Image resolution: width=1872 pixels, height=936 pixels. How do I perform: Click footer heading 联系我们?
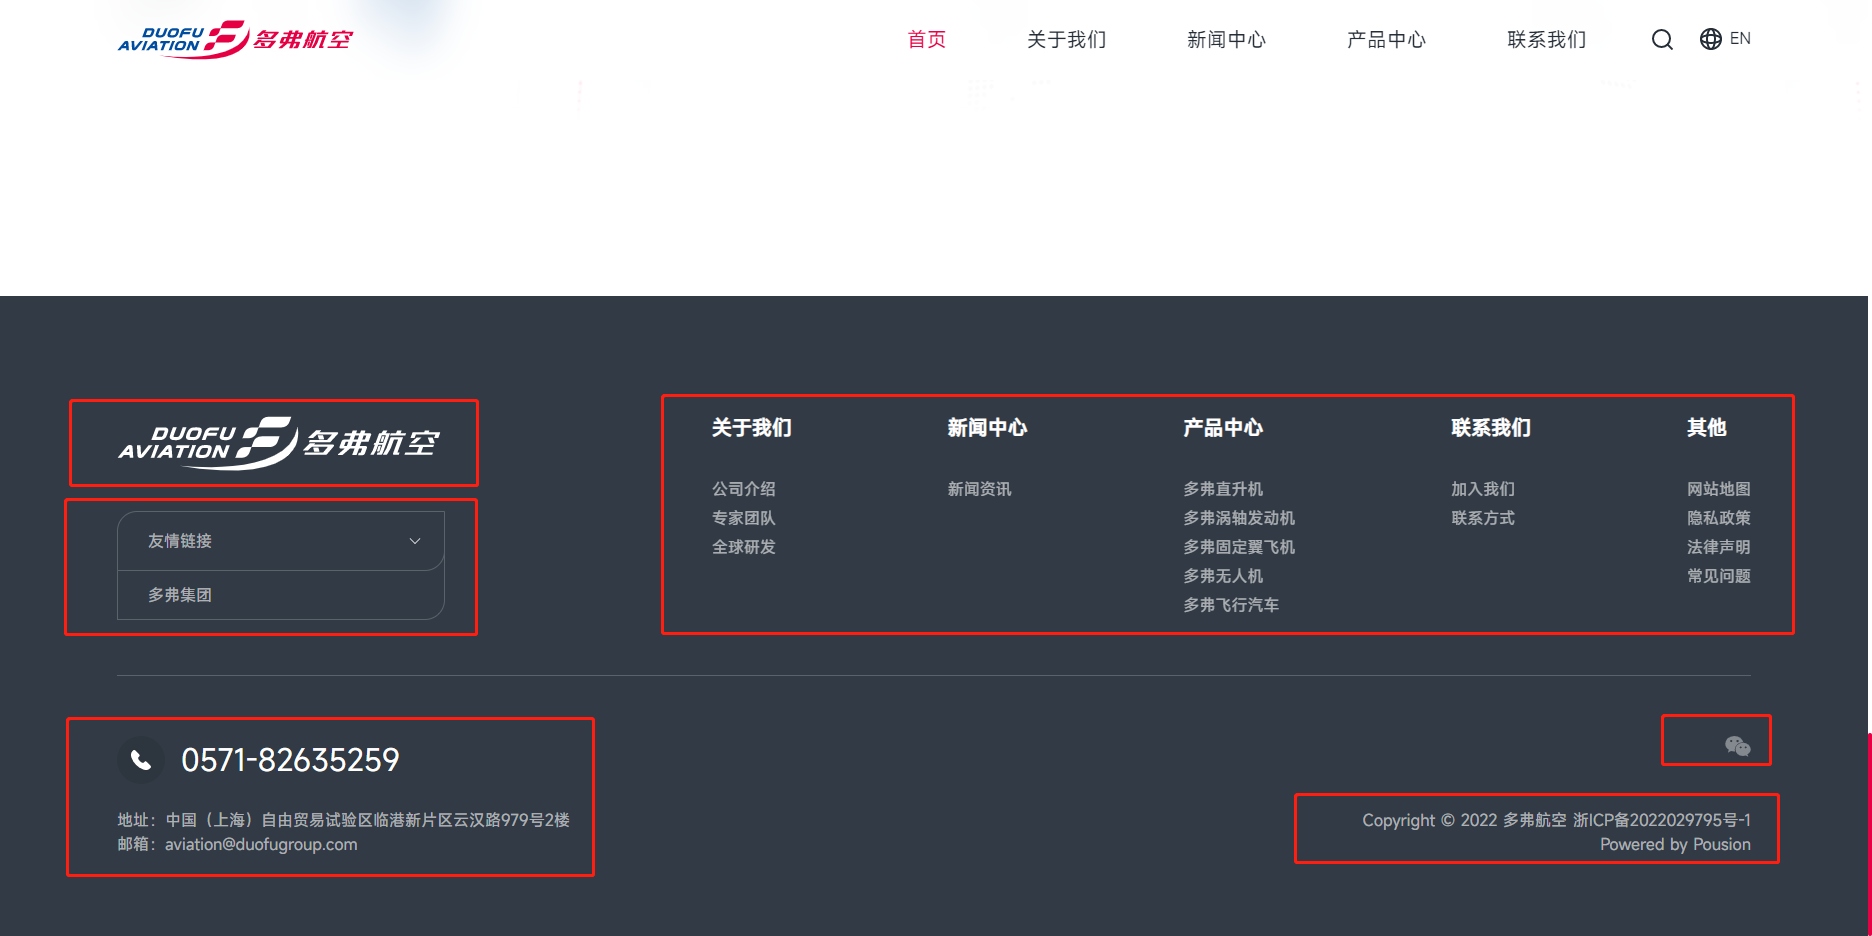coord(1492,428)
